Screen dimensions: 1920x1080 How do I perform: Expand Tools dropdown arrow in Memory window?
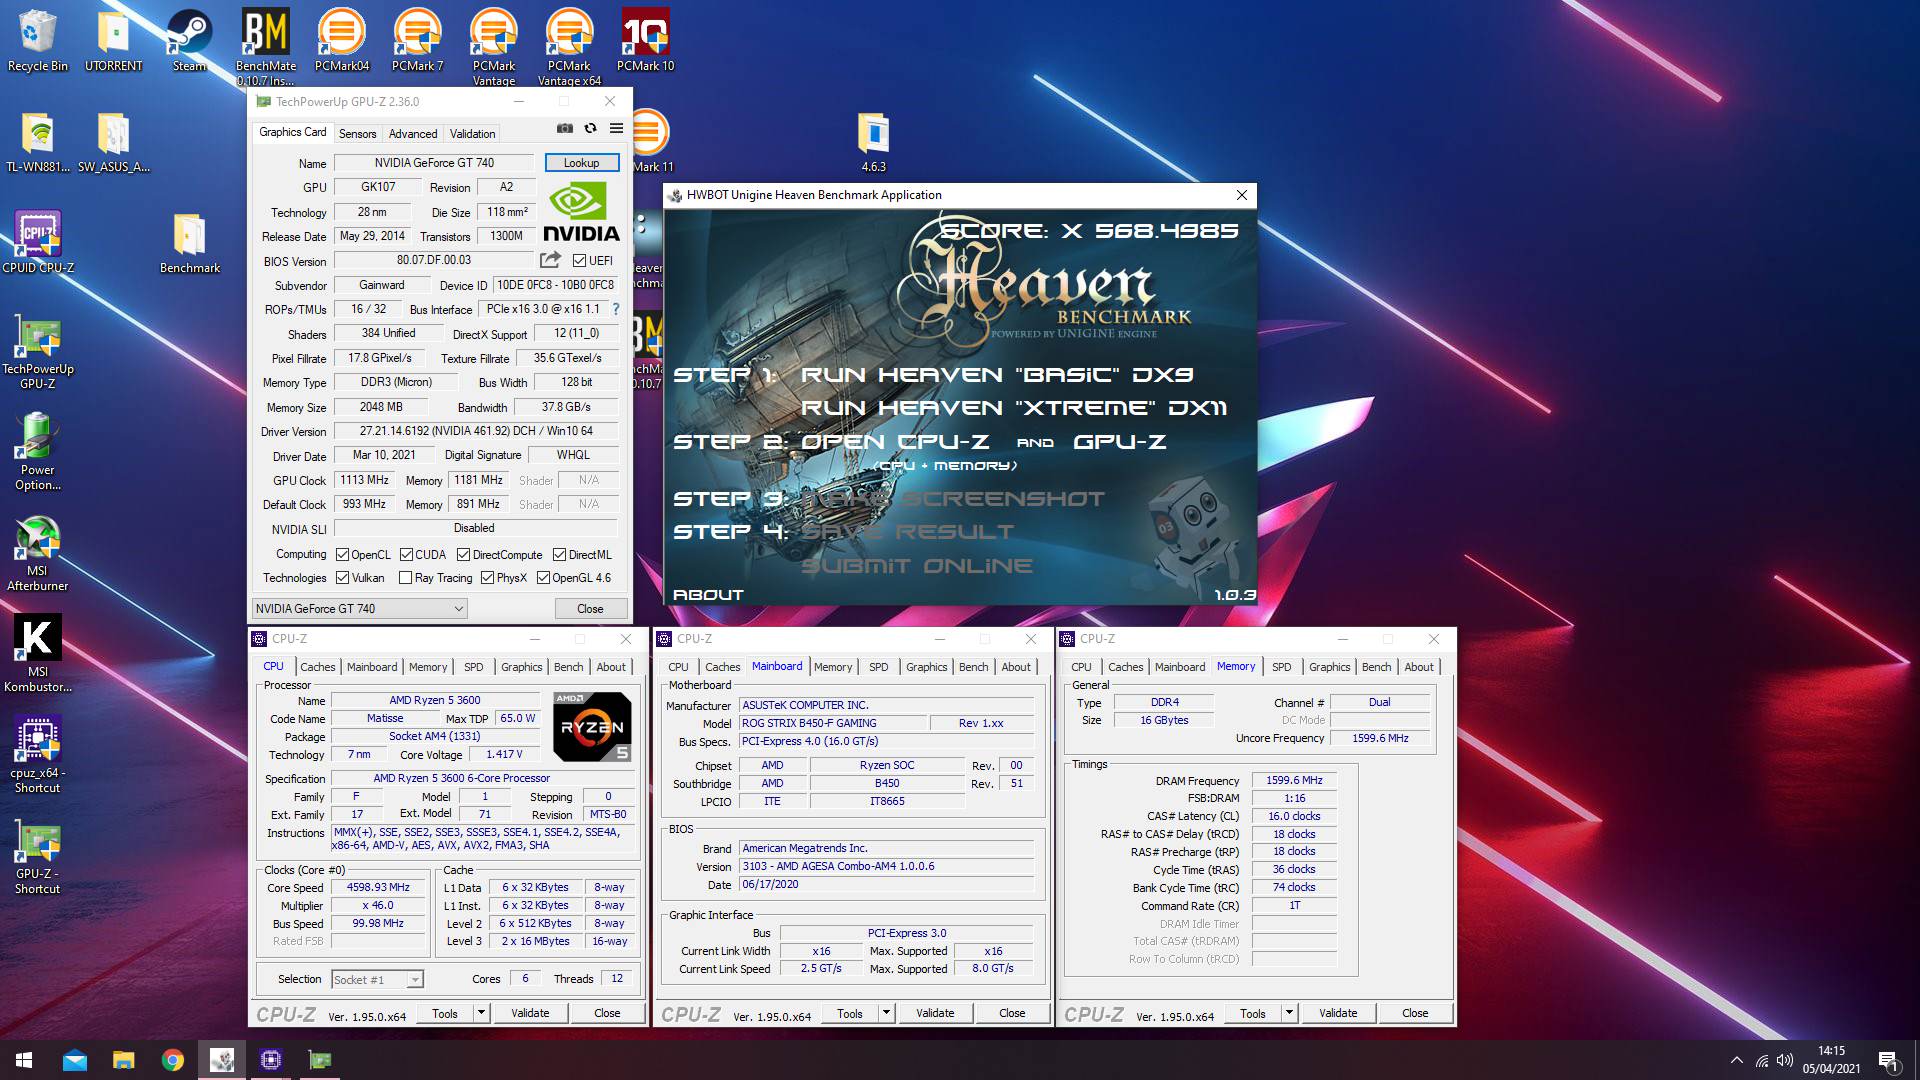1289,1013
